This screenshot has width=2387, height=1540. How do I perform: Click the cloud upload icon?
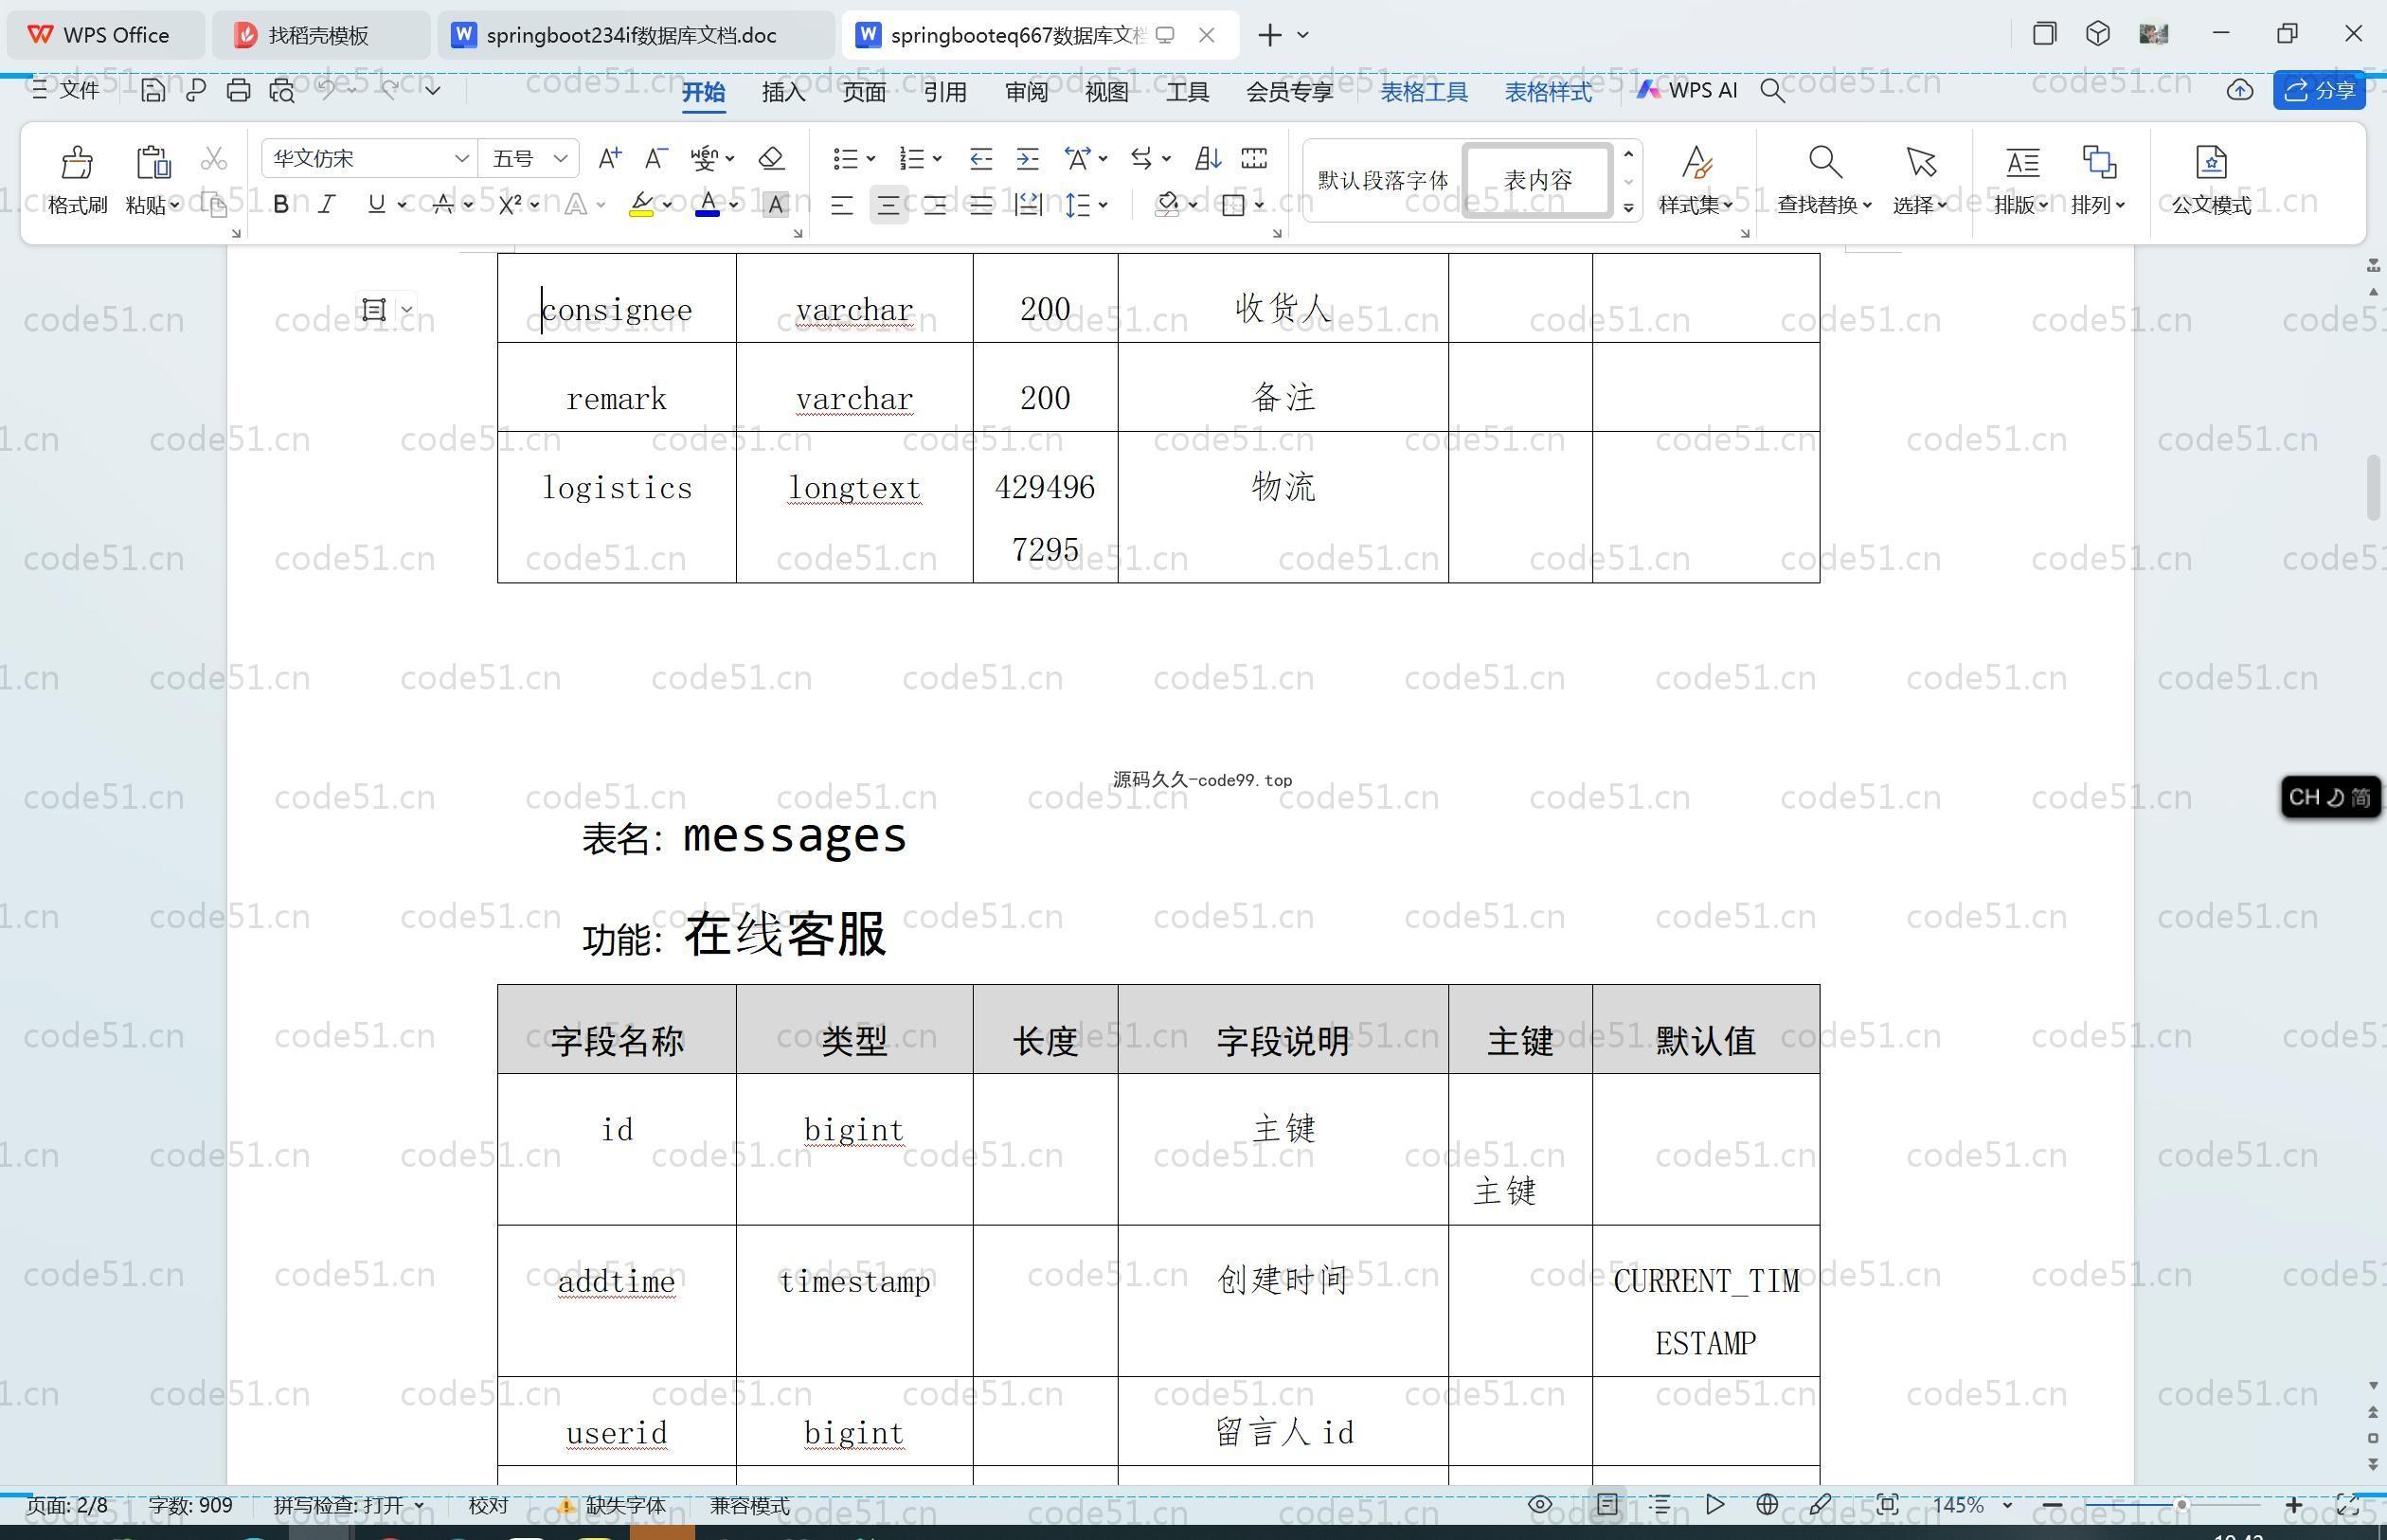[2240, 90]
